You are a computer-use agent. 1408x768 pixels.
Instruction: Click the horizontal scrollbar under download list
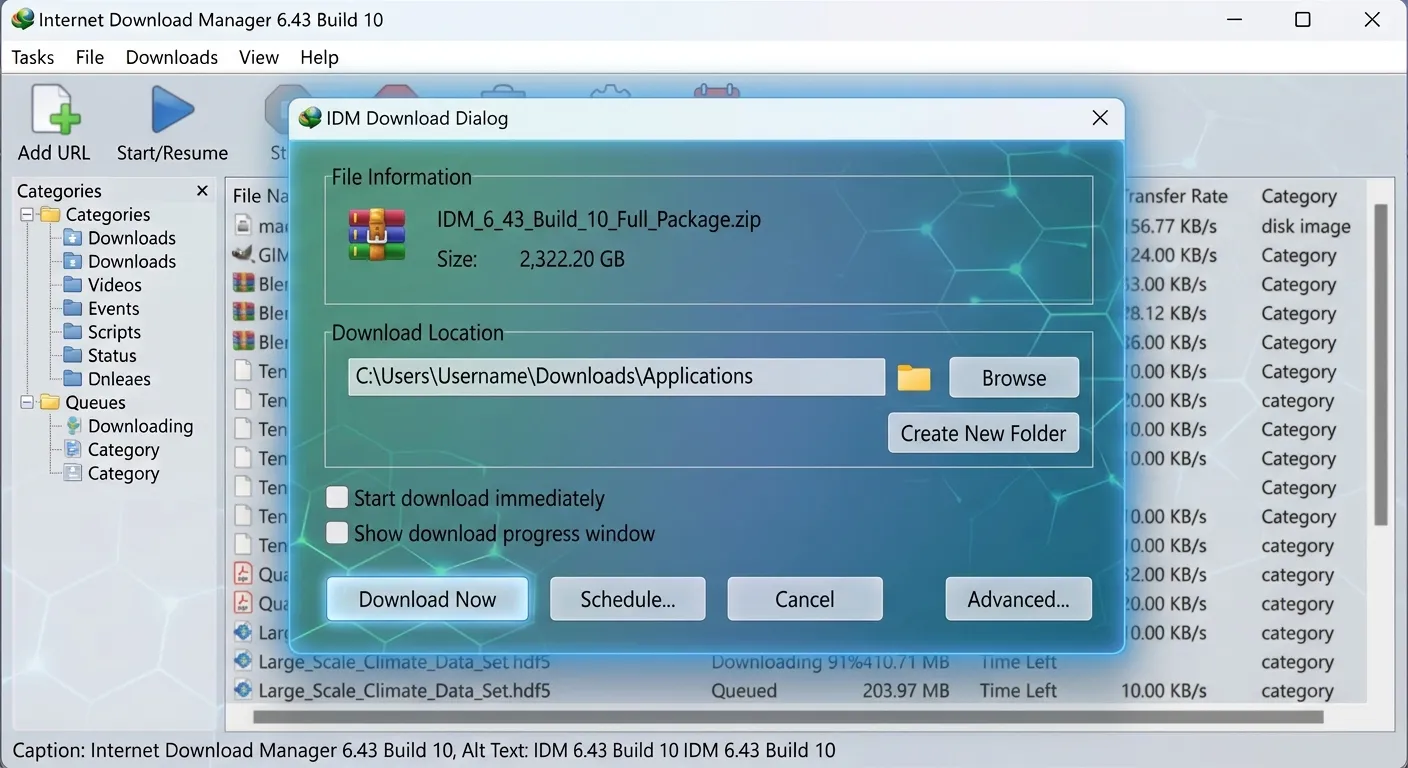pos(789,717)
